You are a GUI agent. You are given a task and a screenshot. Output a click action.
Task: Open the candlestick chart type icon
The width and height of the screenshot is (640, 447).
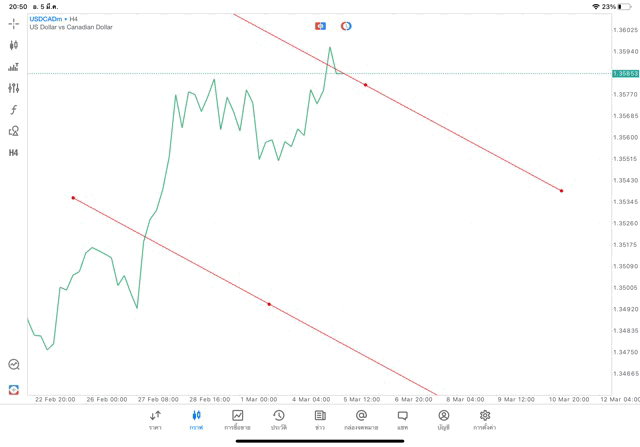(x=14, y=45)
